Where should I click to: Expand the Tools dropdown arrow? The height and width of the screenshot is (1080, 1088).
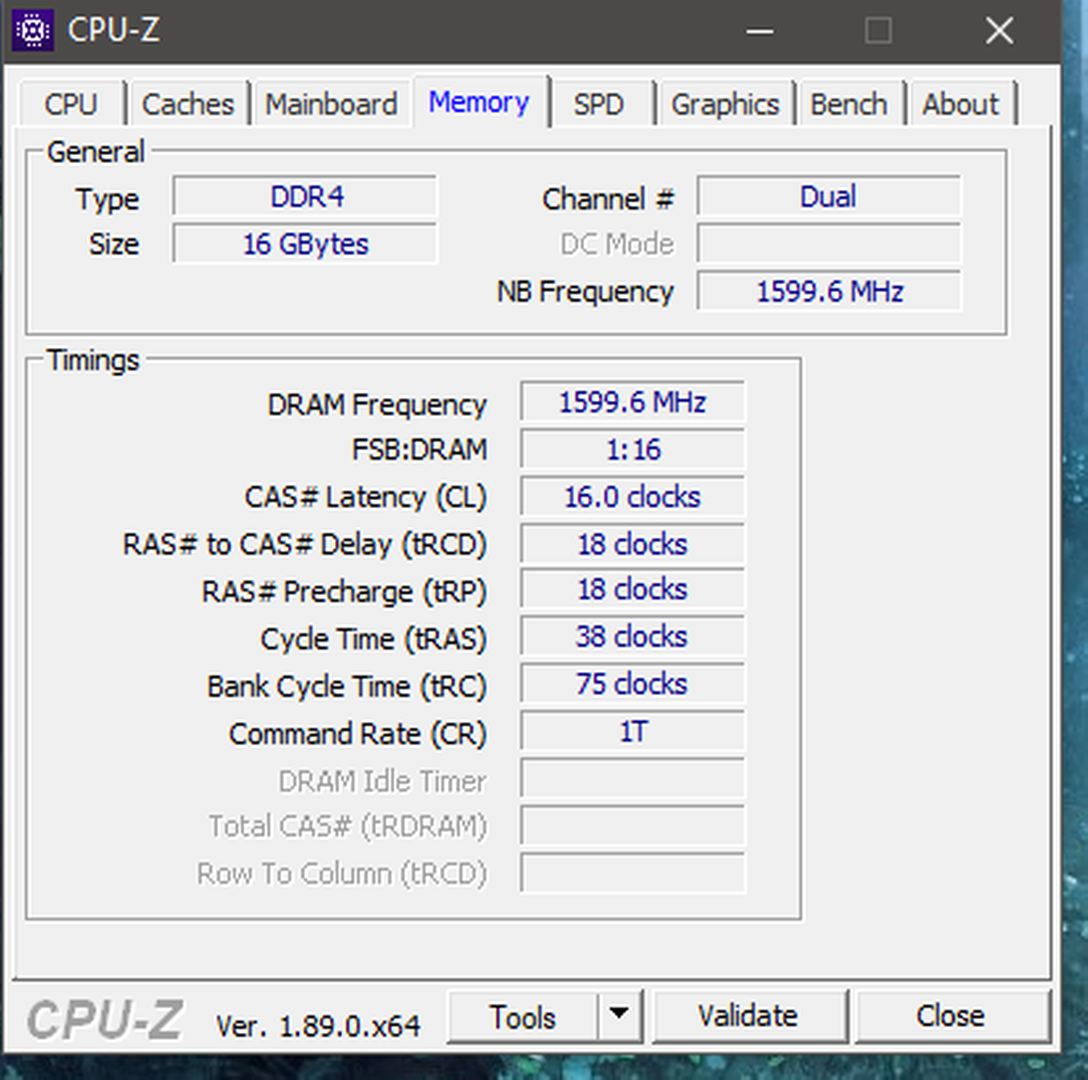pos(619,1015)
